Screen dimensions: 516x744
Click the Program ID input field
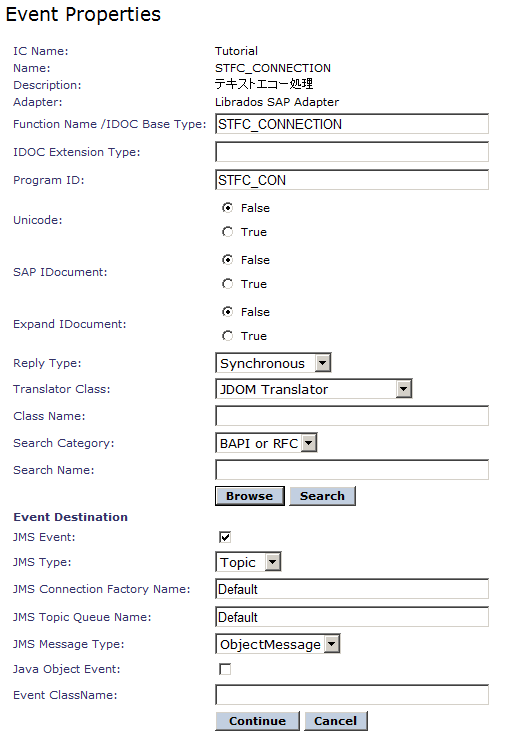click(352, 180)
